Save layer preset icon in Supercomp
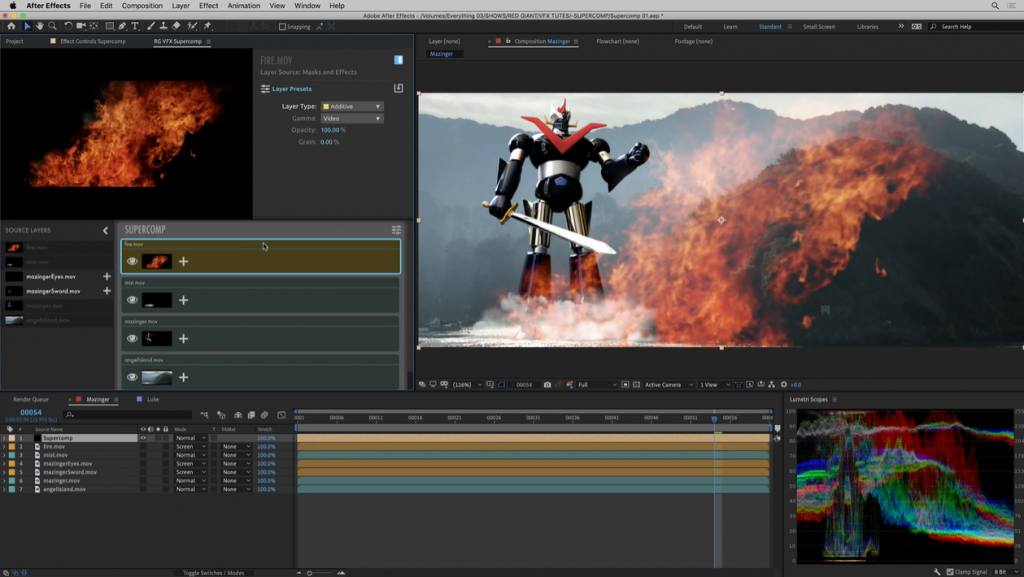The image size is (1024, 577). click(398, 88)
